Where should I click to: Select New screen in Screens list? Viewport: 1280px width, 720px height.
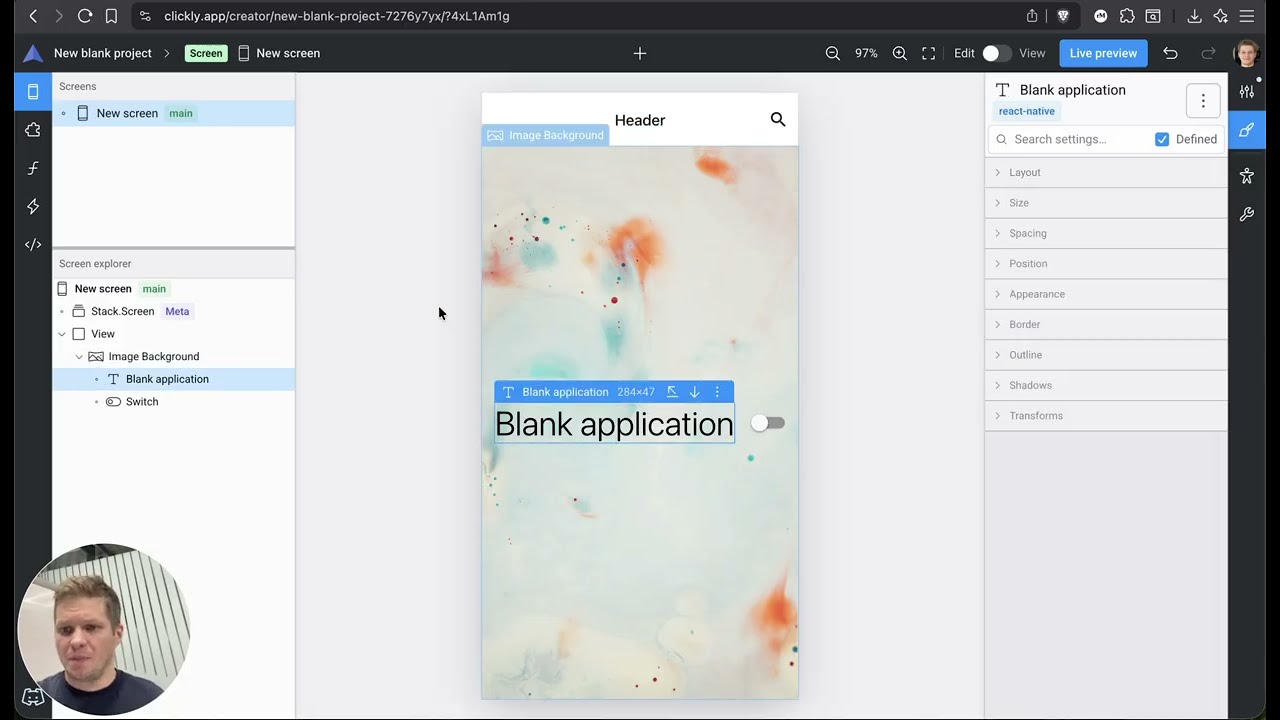(x=174, y=113)
